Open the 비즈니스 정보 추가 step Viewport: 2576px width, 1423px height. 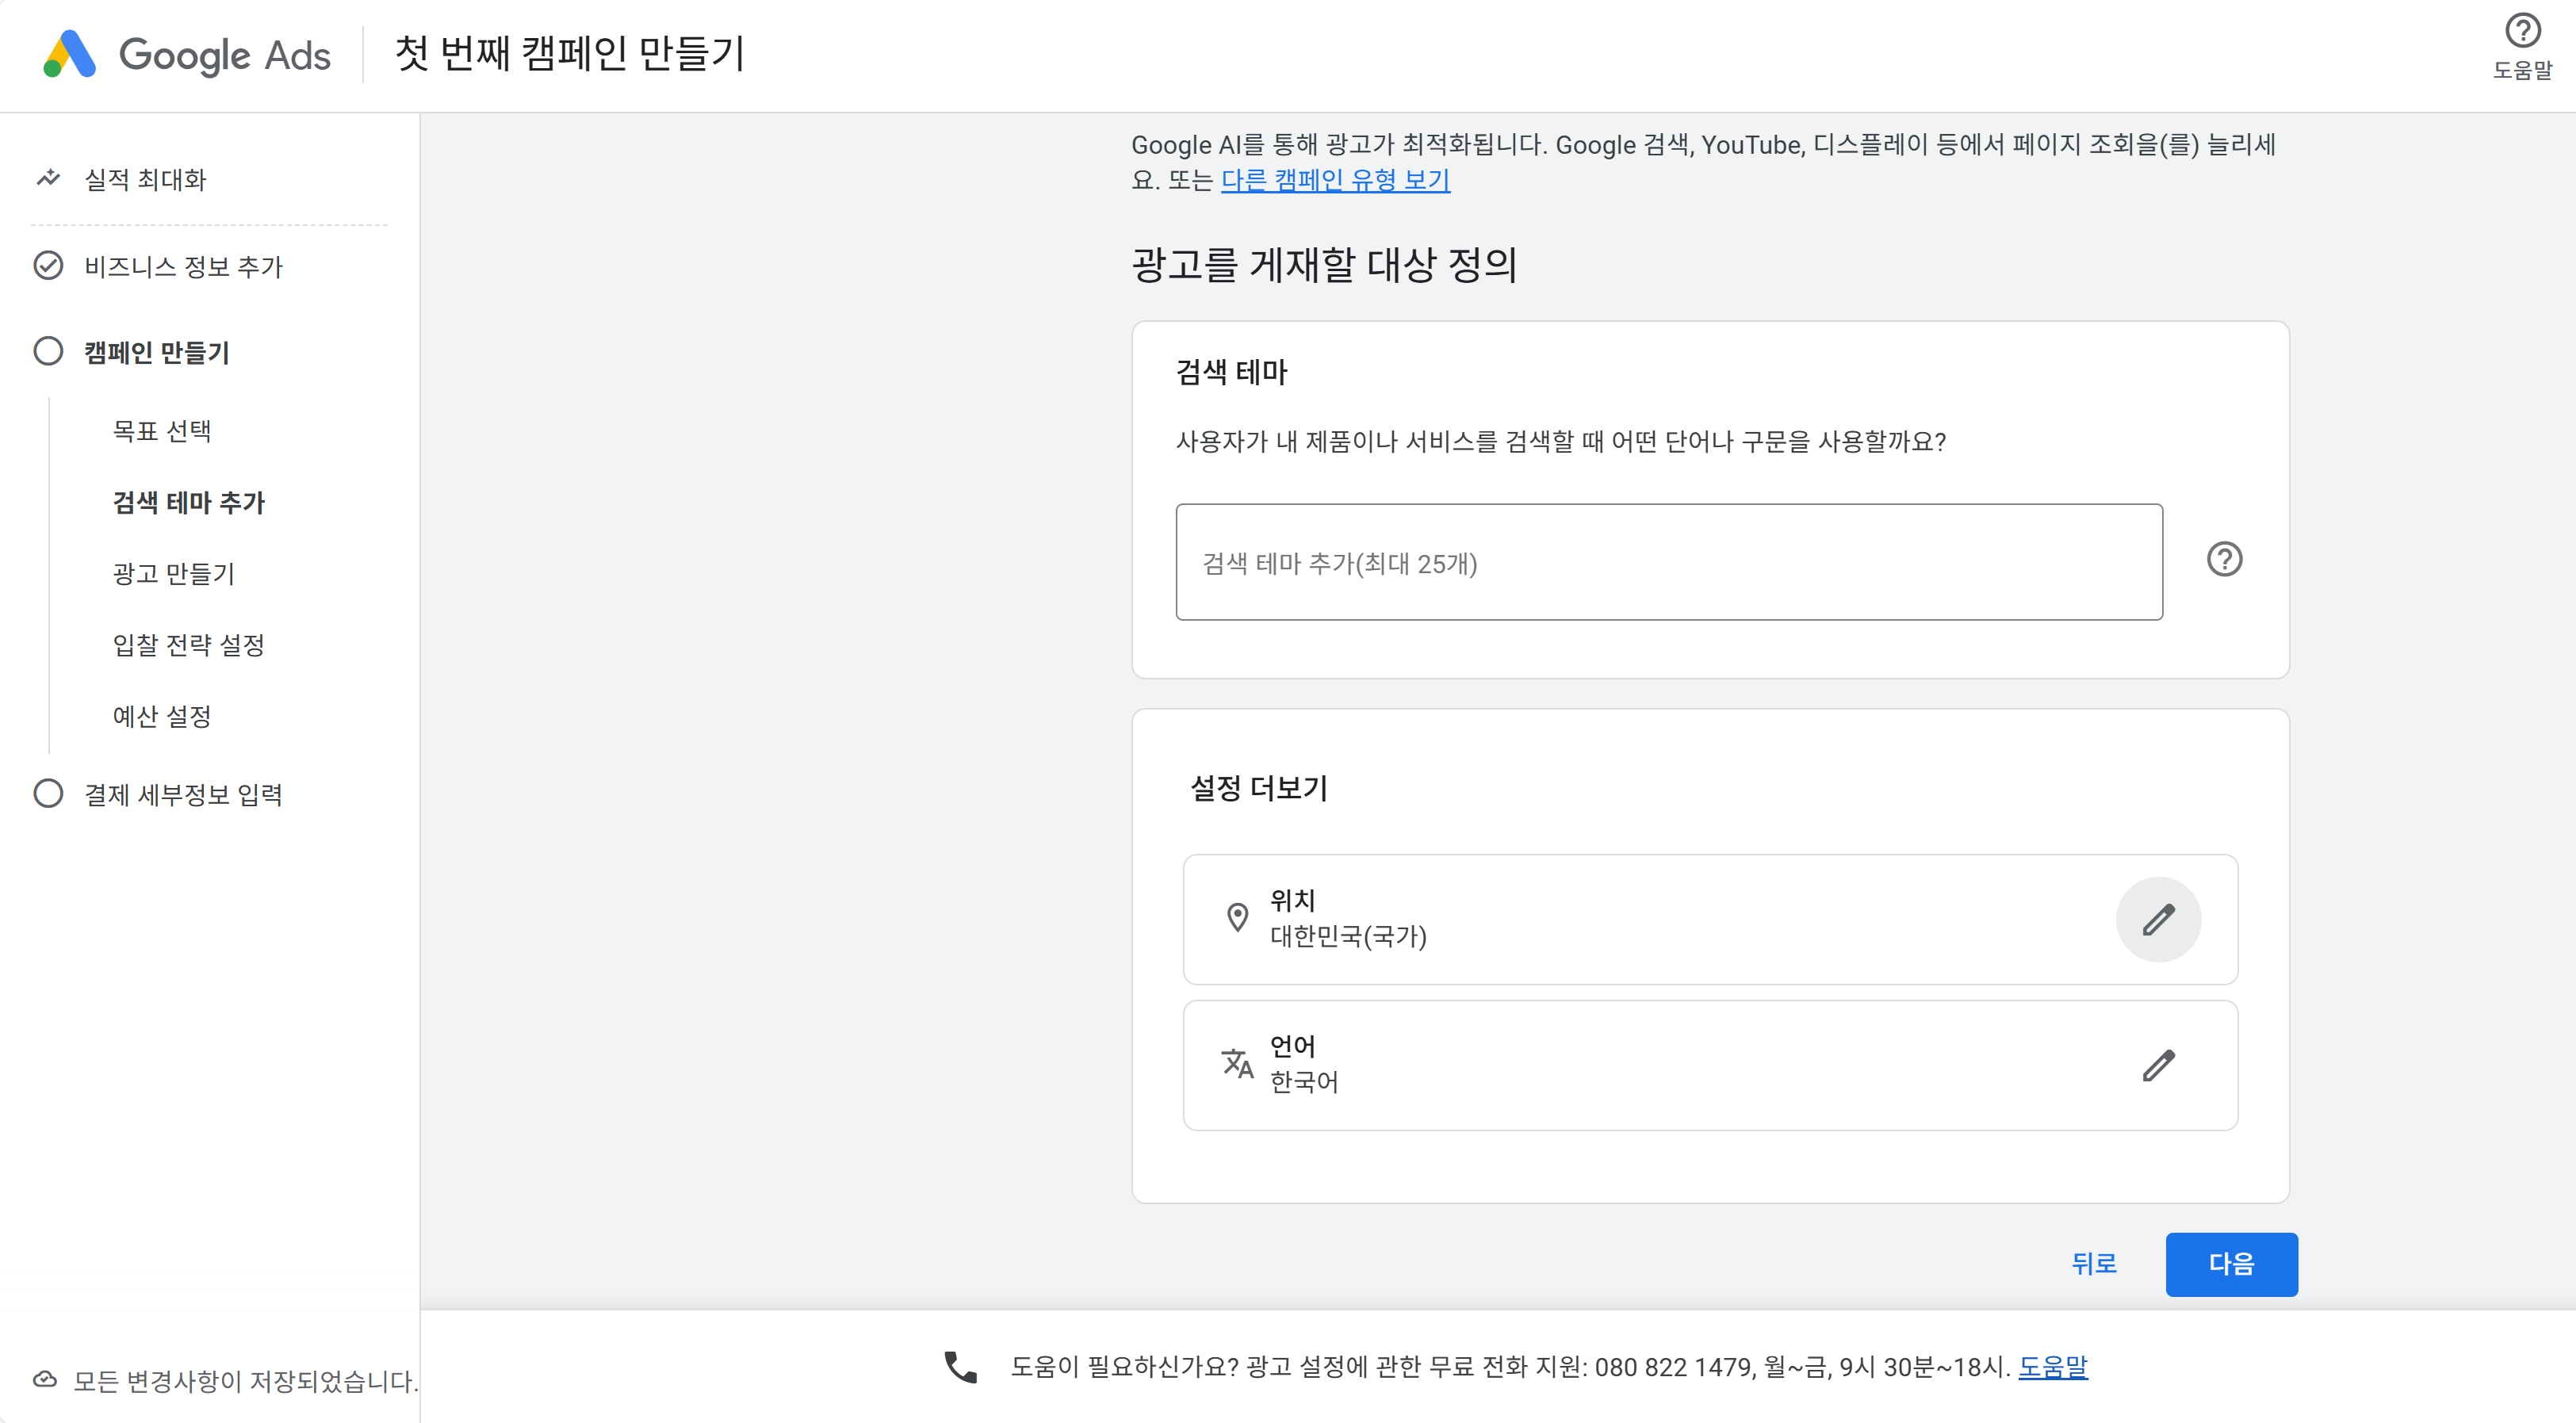click(x=183, y=266)
